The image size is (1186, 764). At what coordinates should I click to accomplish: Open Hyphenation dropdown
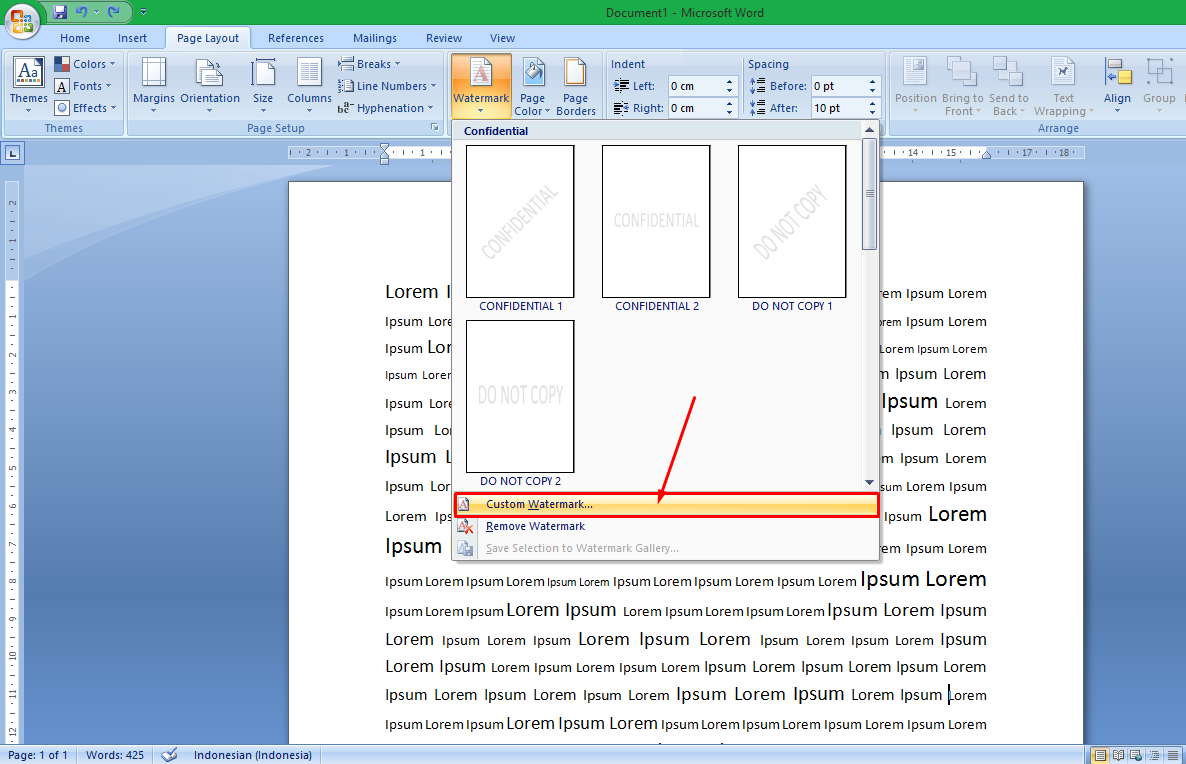pyautogui.click(x=386, y=108)
